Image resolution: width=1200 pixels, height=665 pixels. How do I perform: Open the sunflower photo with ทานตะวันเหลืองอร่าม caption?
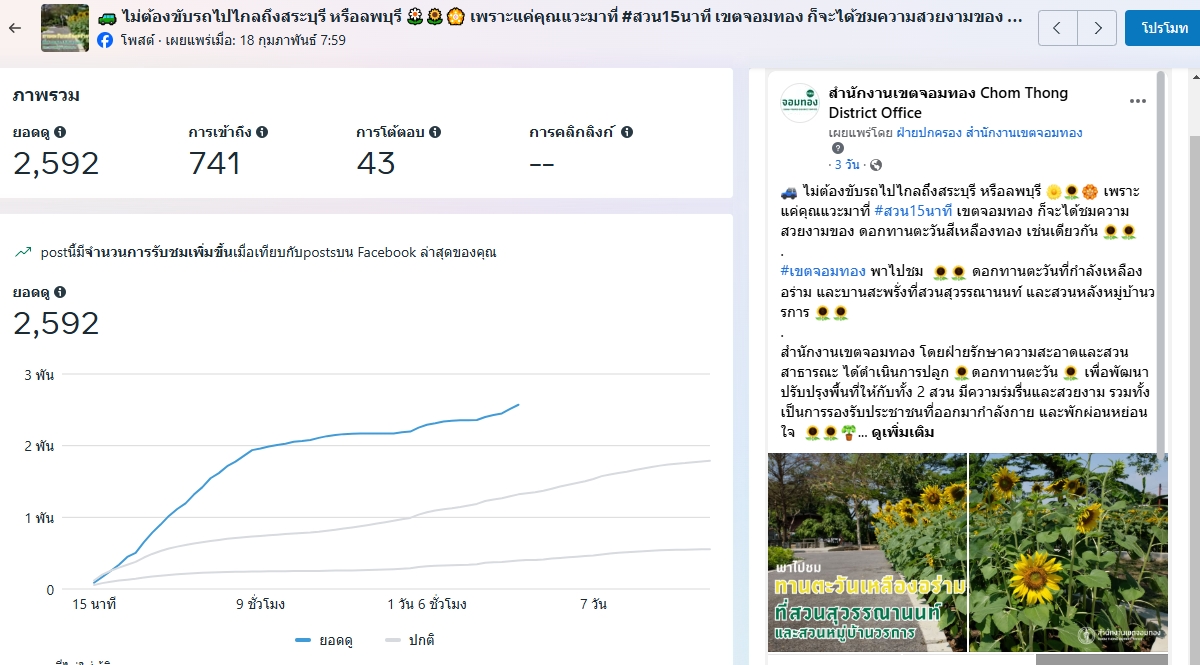click(x=867, y=553)
